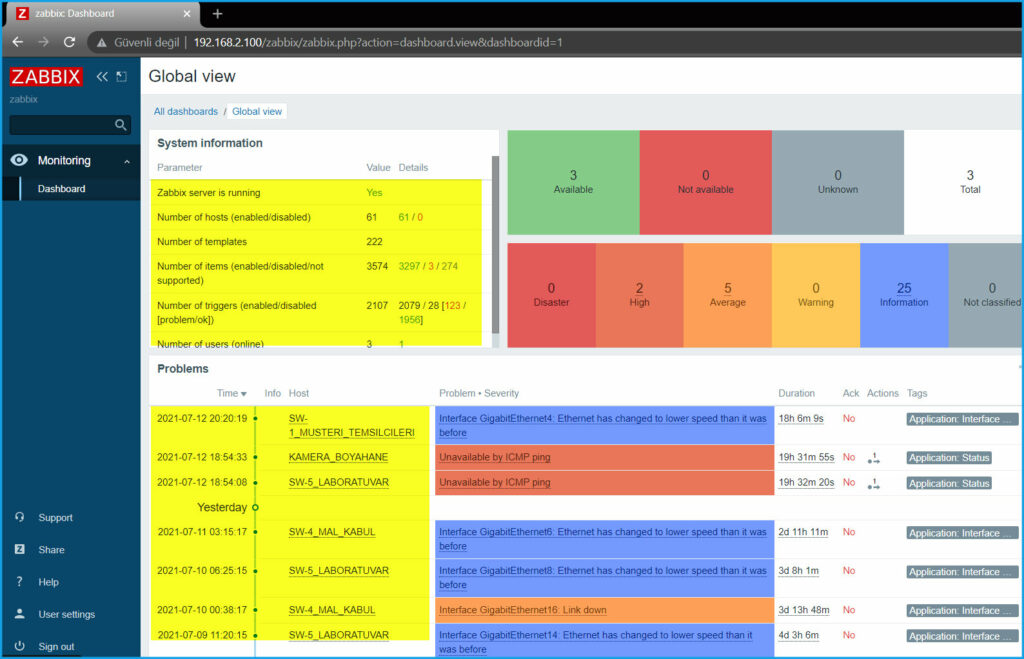Image resolution: width=1024 pixels, height=659 pixels.
Task: Click 'Zabbix server is running' parameter row
Action: pyautogui.click(x=316, y=193)
